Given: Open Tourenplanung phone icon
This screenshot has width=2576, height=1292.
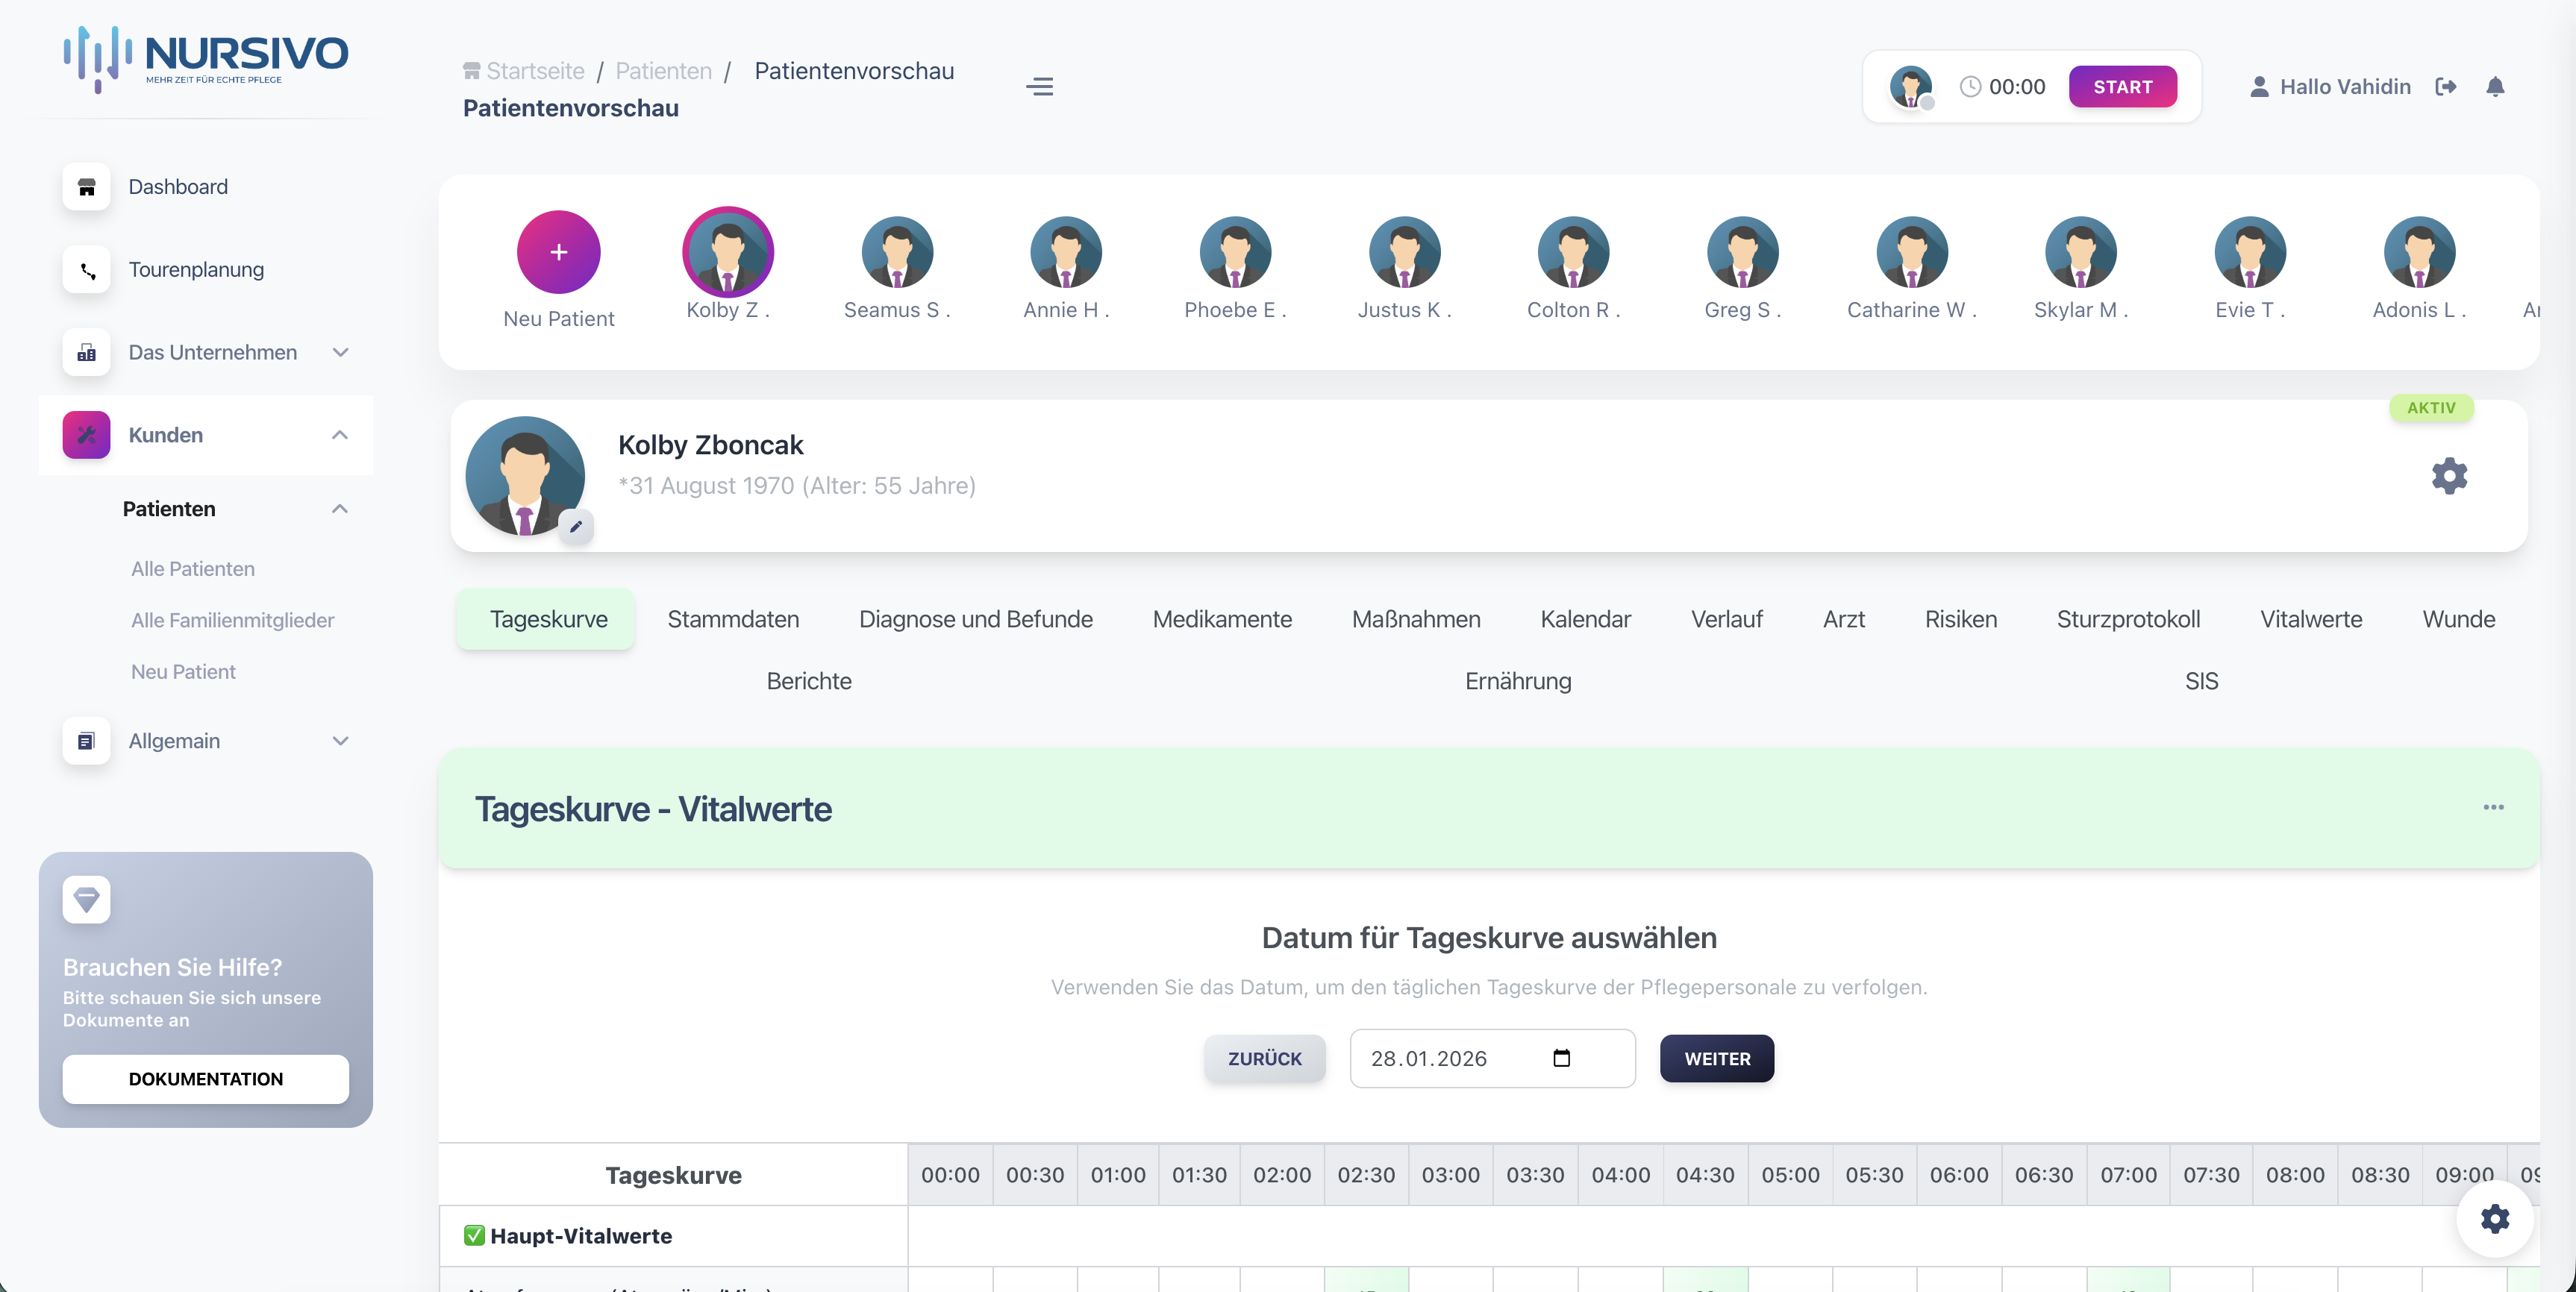Looking at the screenshot, I should pyautogui.click(x=86, y=270).
